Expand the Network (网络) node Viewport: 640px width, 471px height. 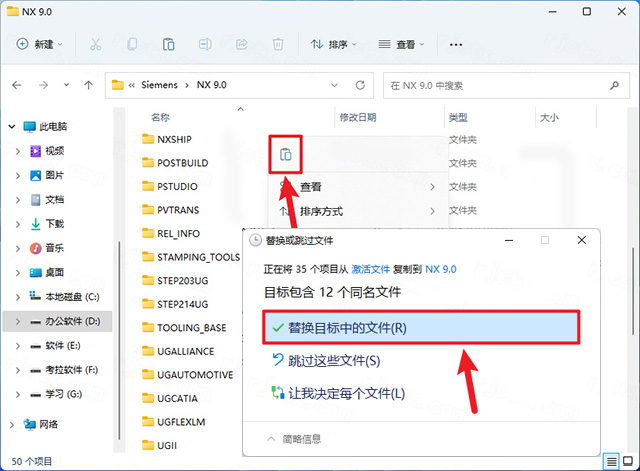coord(12,425)
